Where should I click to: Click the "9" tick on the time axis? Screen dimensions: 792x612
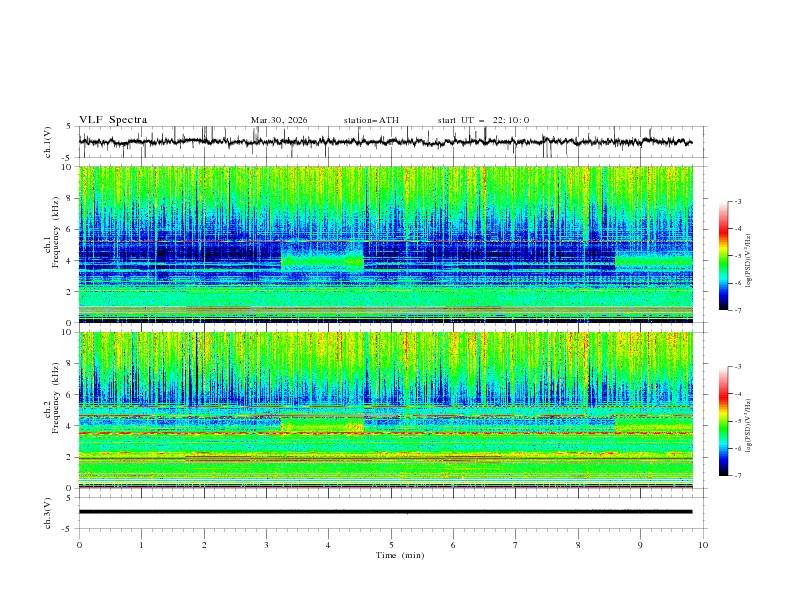coord(640,545)
